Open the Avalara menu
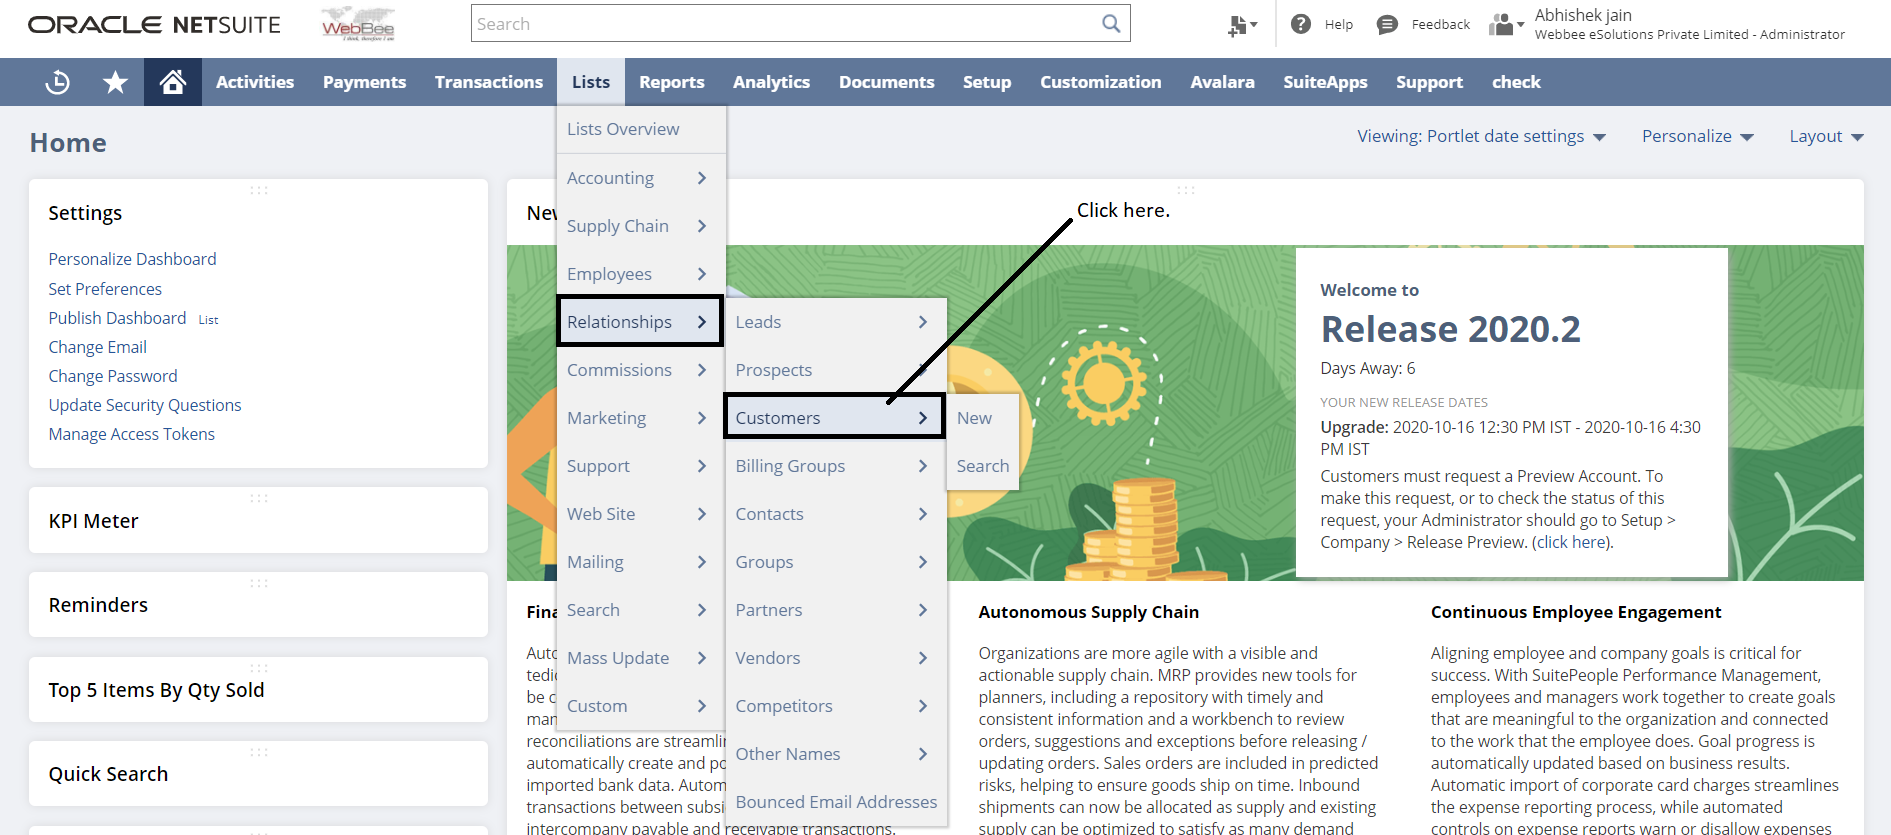 [1222, 82]
